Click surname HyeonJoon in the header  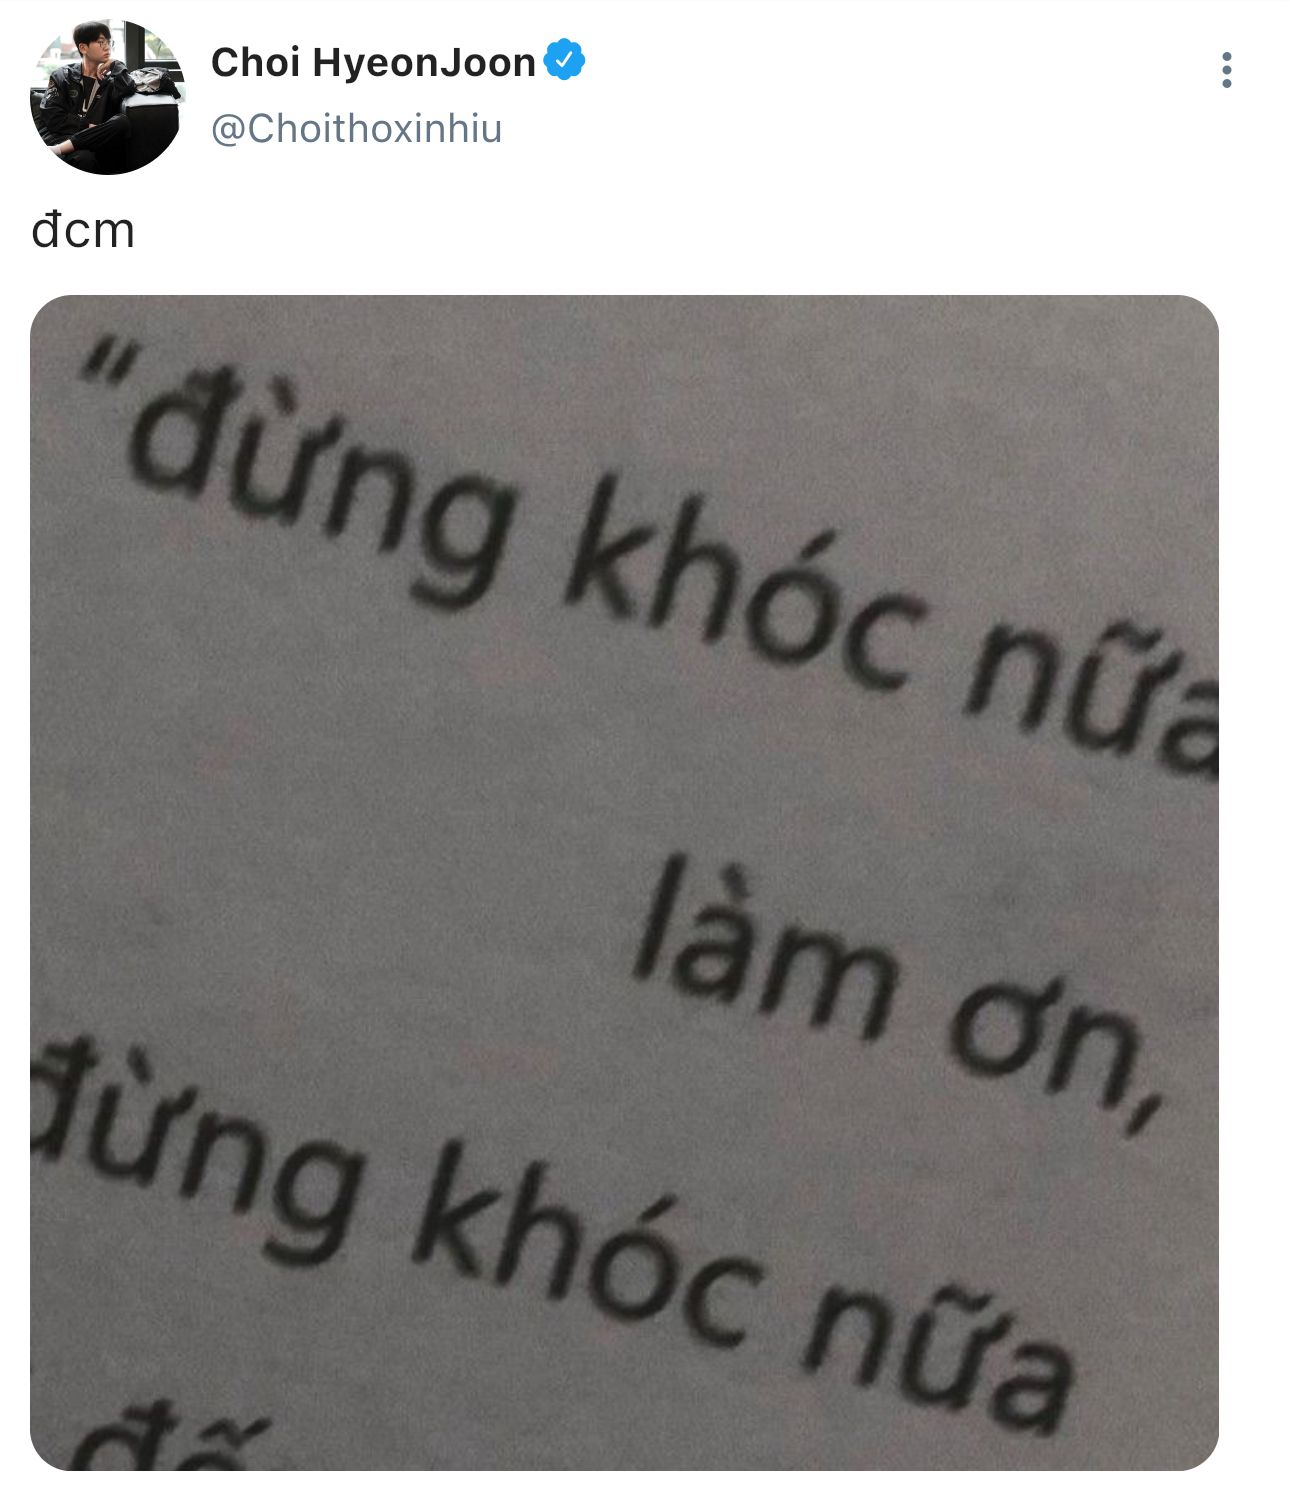pyautogui.click(x=424, y=62)
